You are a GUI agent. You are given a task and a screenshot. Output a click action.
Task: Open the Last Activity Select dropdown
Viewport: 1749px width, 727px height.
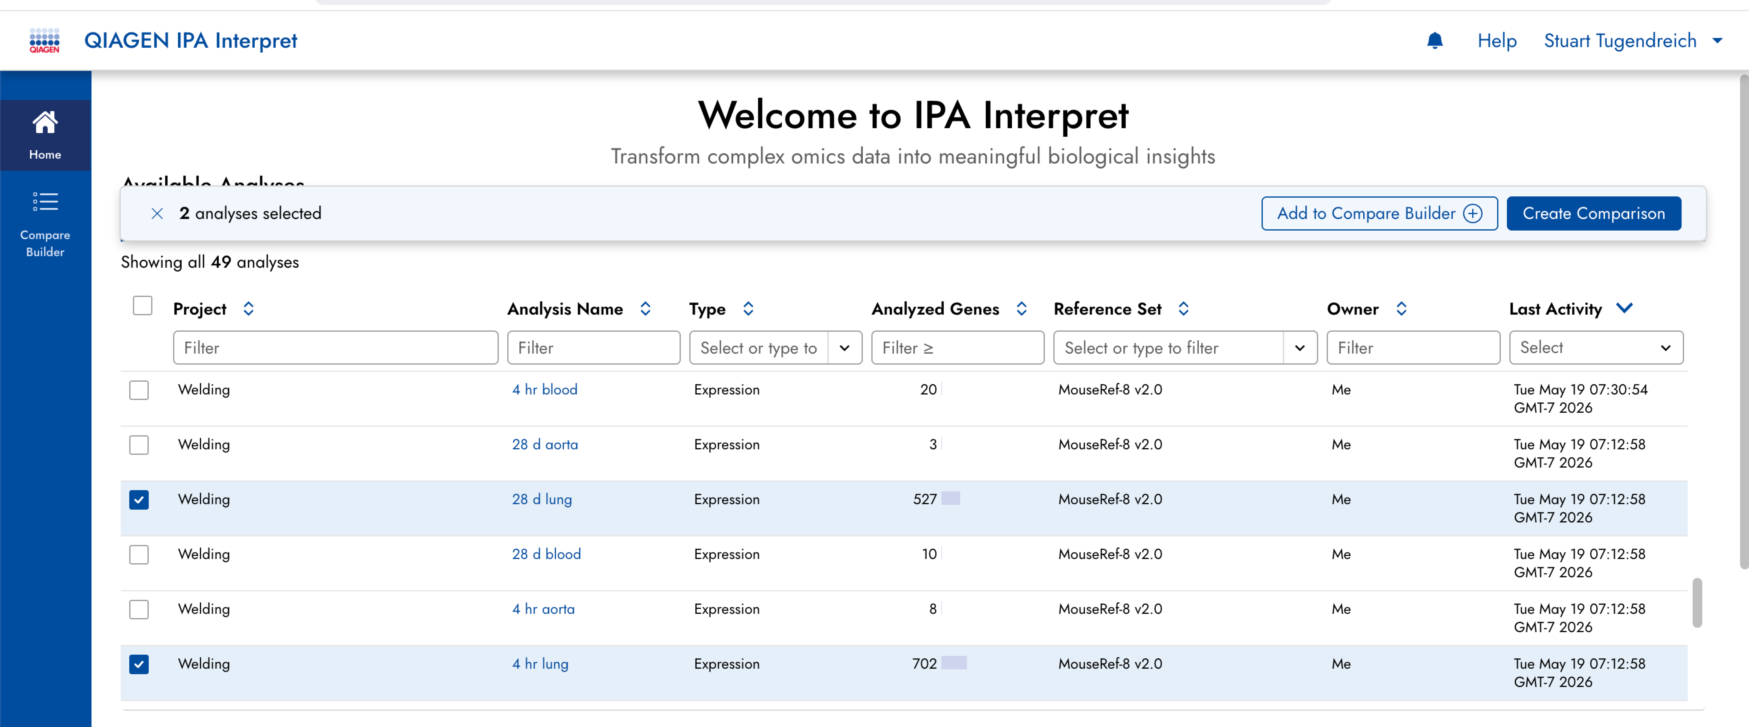(1596, 348)
